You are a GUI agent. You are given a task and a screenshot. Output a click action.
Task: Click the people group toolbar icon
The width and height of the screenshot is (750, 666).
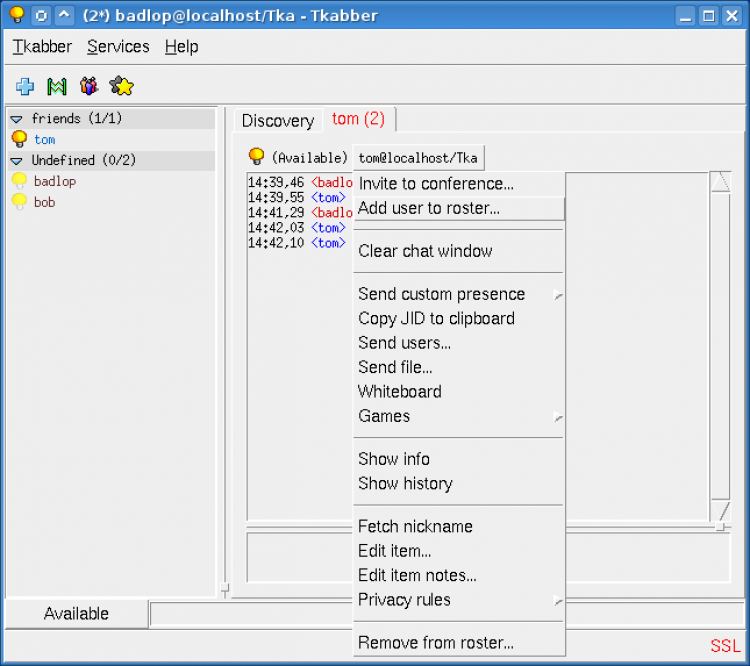[89, 86]
